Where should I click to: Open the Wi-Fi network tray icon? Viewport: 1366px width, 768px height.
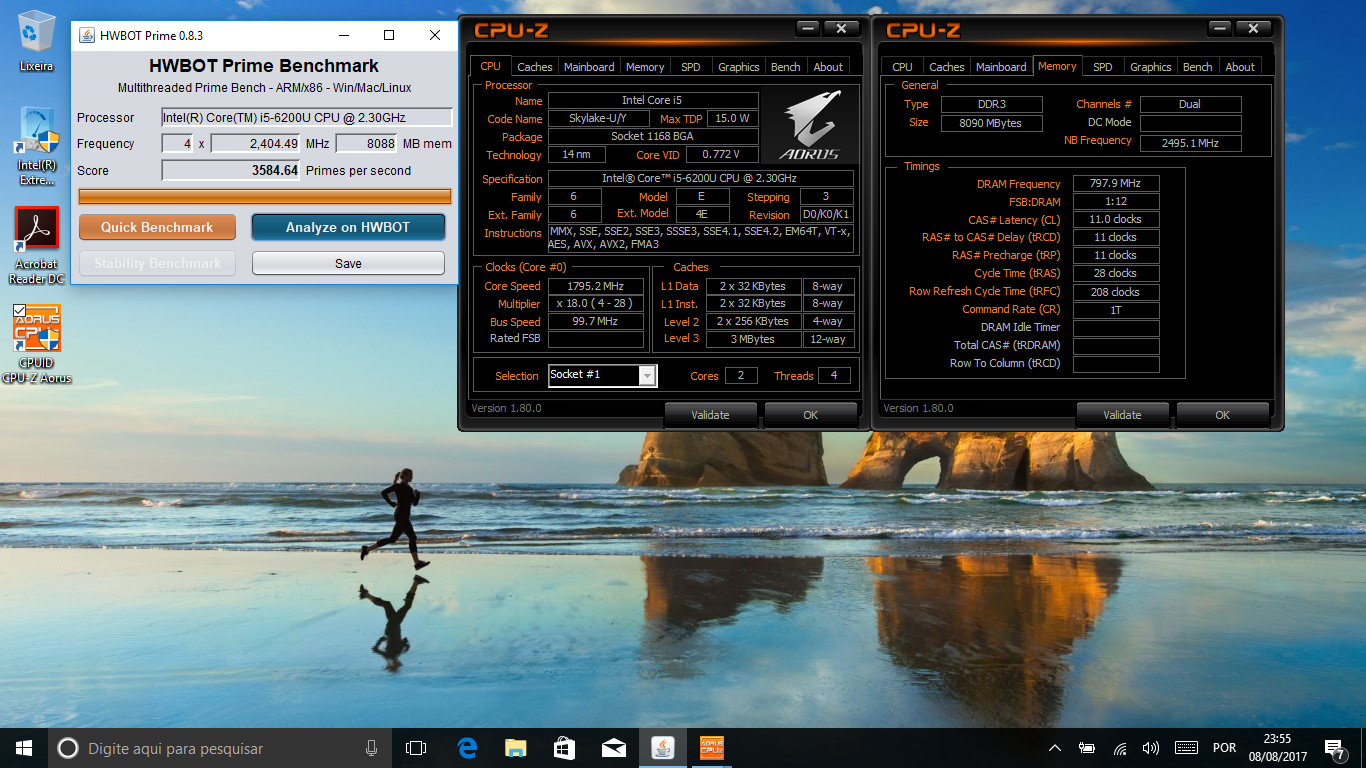point(1120,748)
